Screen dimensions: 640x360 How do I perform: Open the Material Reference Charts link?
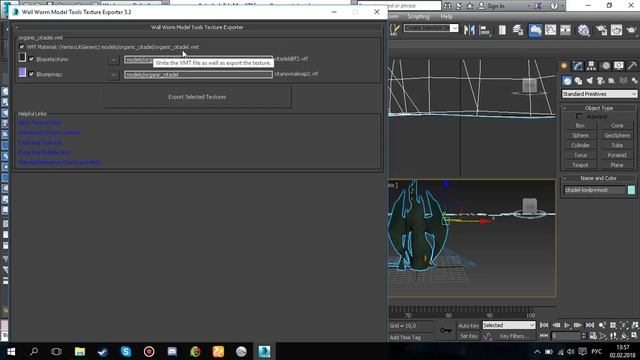click(59, 162)
